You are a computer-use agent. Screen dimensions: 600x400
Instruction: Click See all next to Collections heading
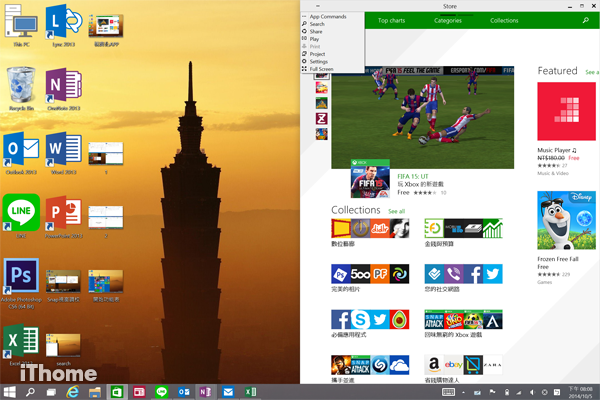click(x=396, y=211)
